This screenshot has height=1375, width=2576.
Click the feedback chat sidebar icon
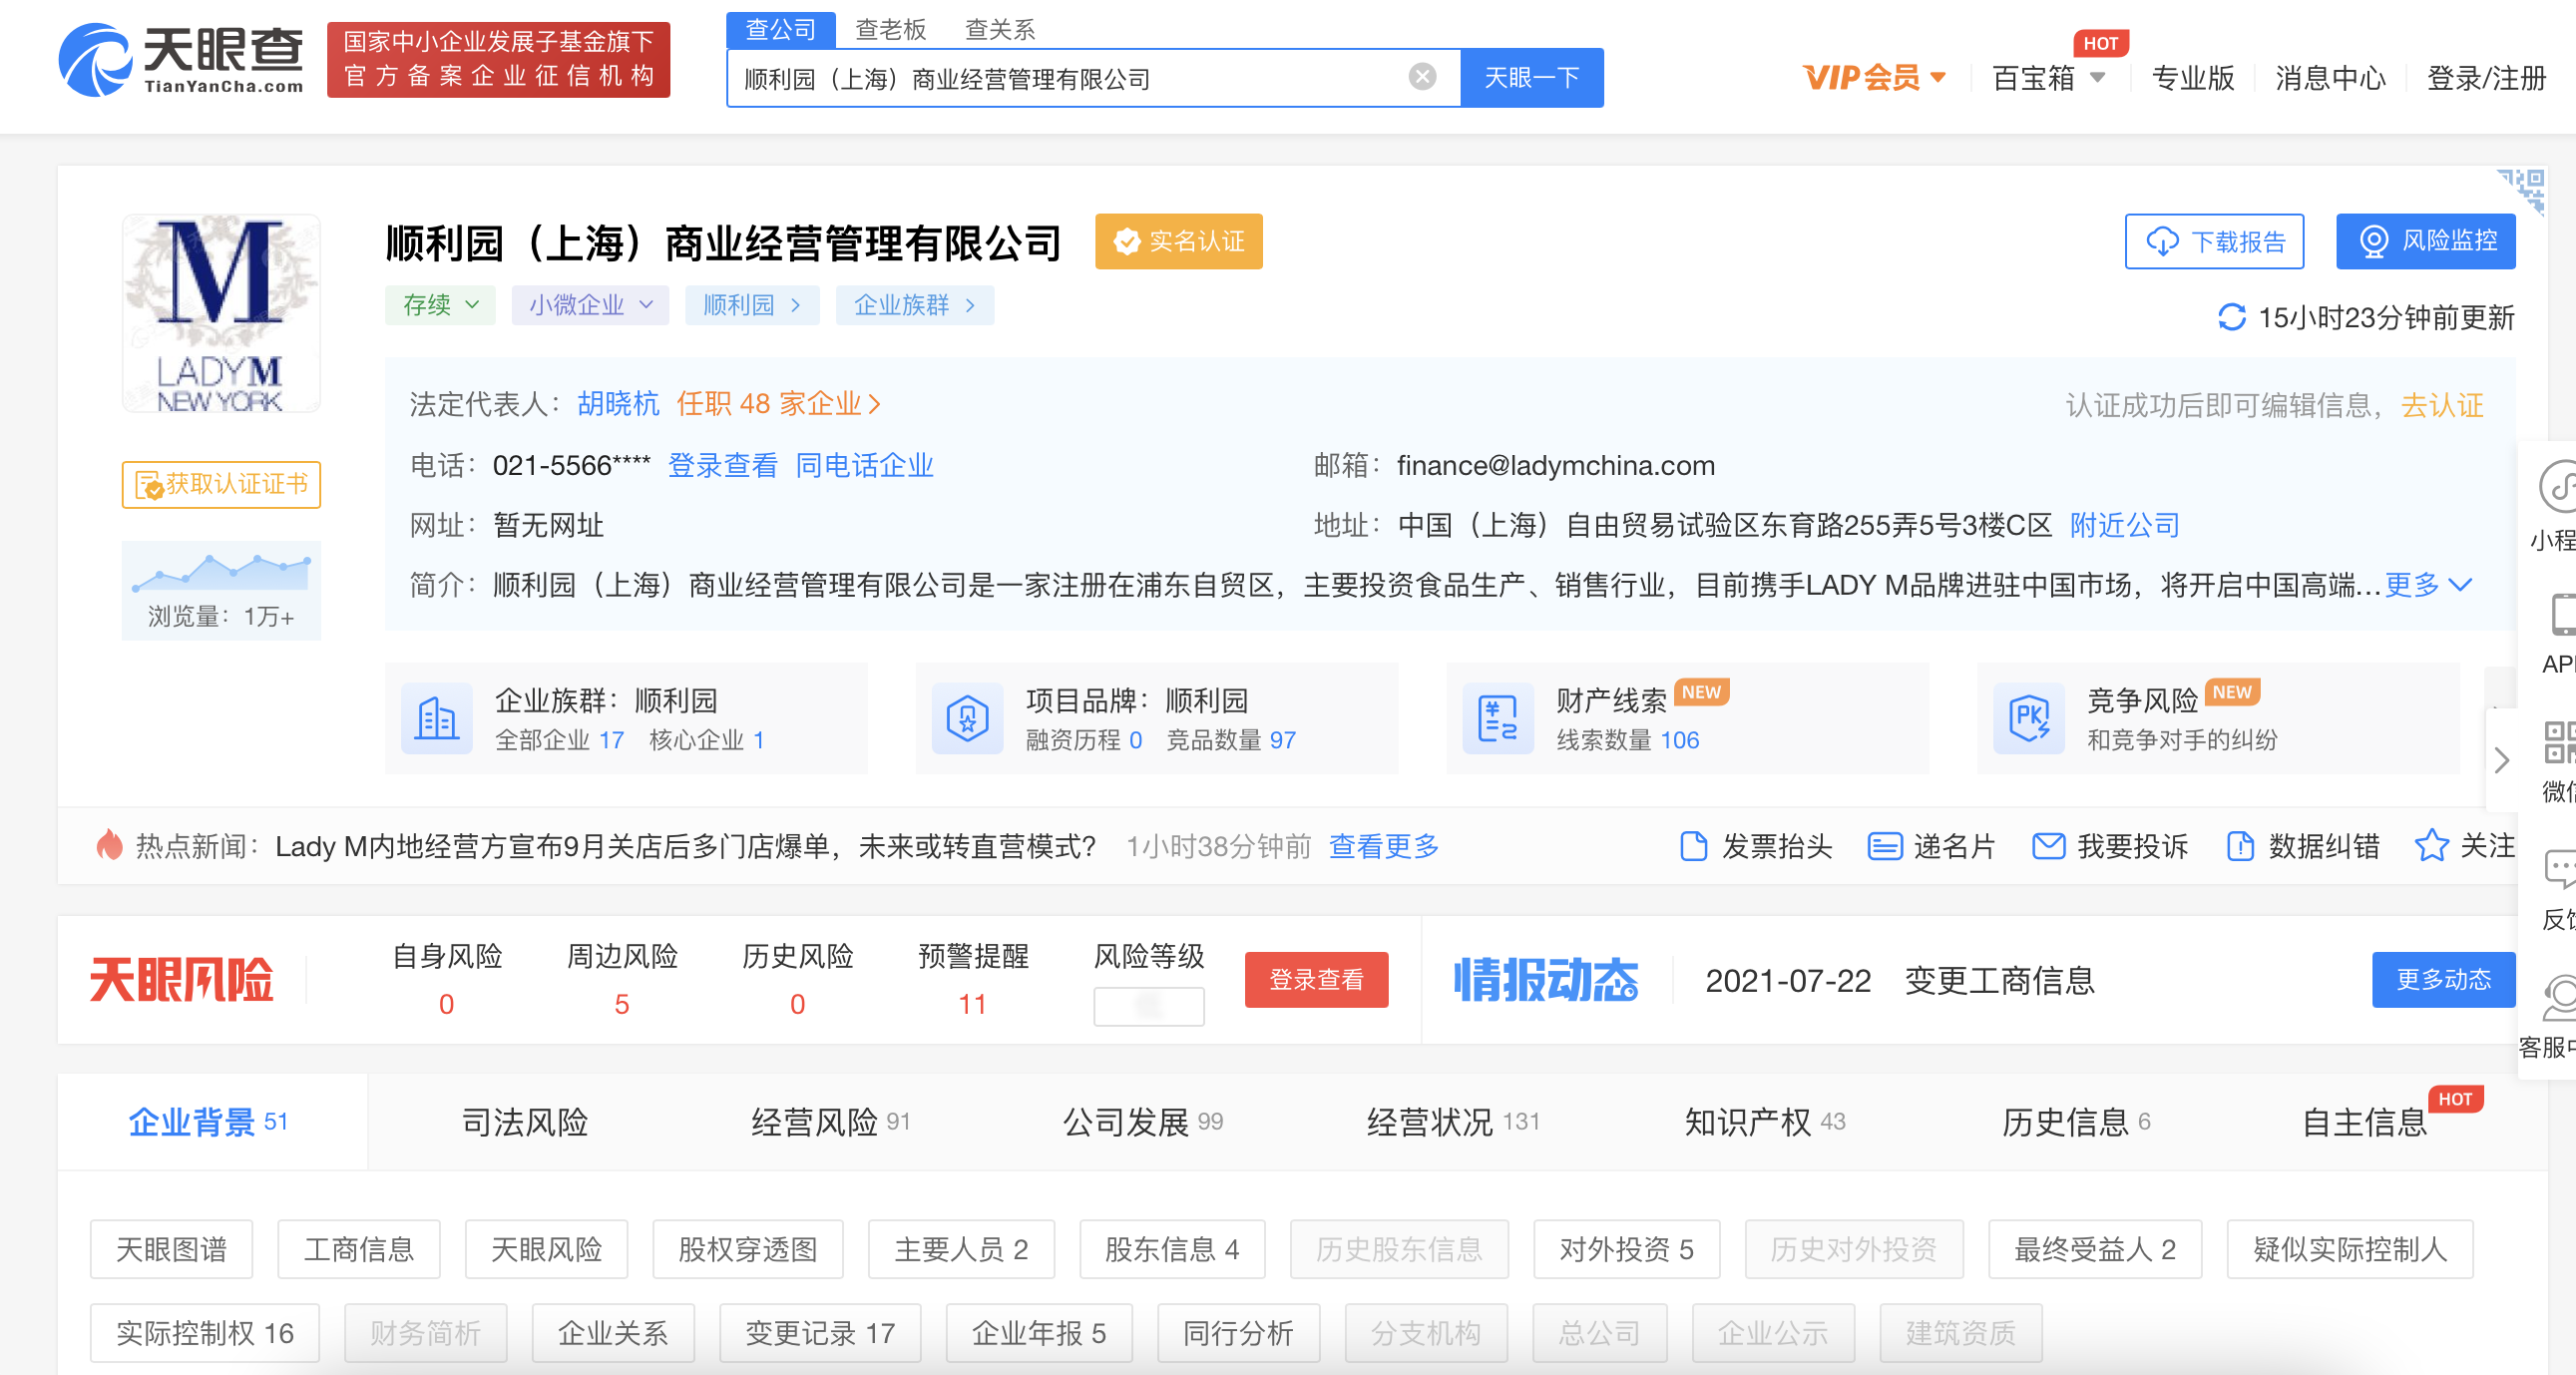2558,868
